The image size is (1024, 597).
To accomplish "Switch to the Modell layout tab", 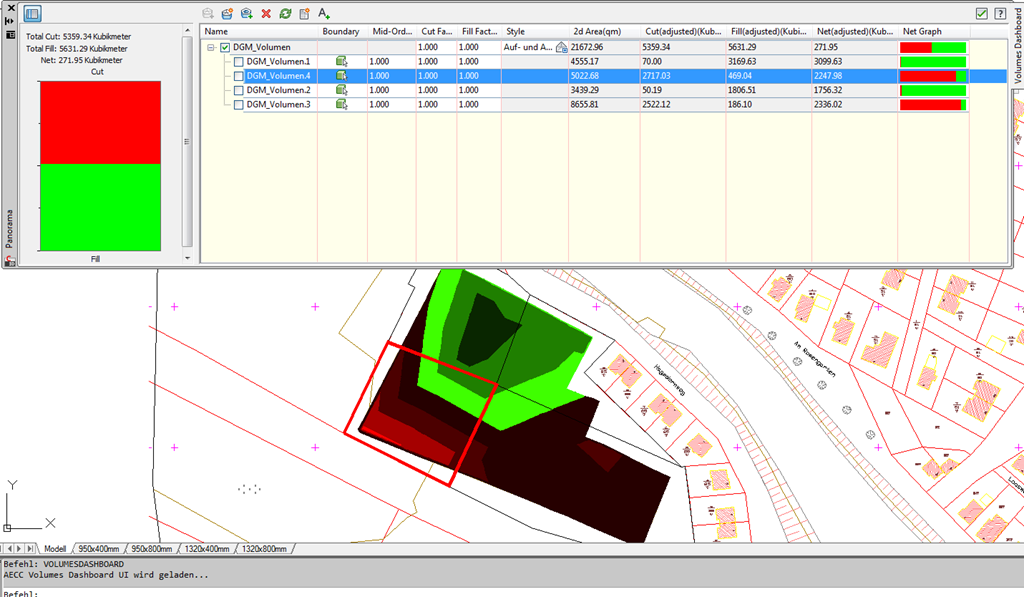I will click(55, 549).
